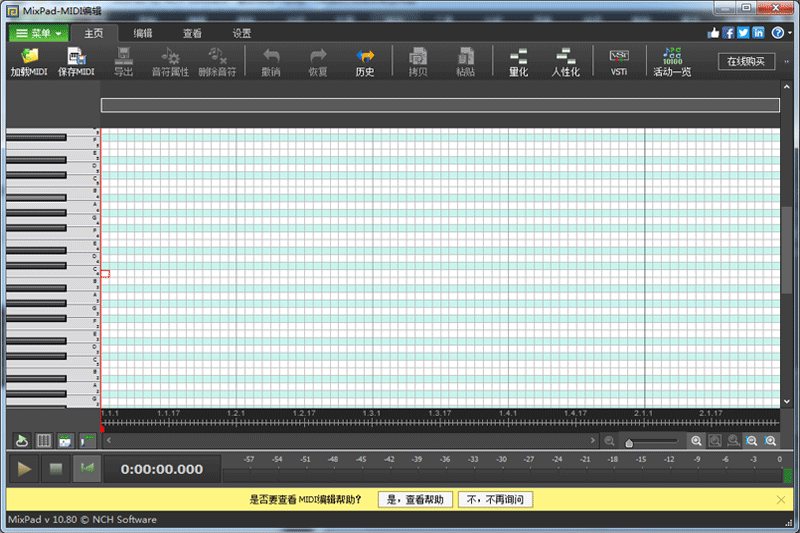Open 活动一览 event list icon
This screenshot has height=533, width=800.
(x=672, y=62)
